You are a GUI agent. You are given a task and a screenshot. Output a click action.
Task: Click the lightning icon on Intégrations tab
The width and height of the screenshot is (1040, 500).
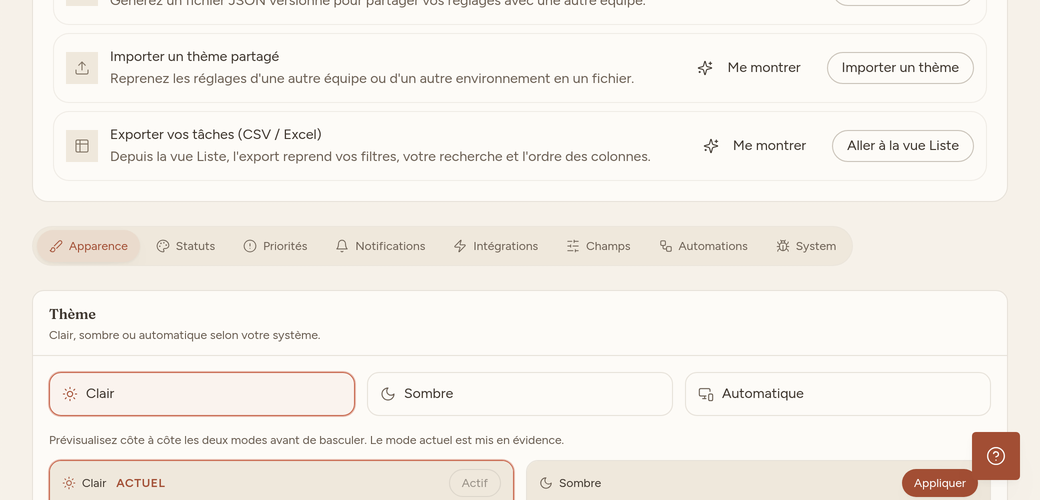(460, 246)
